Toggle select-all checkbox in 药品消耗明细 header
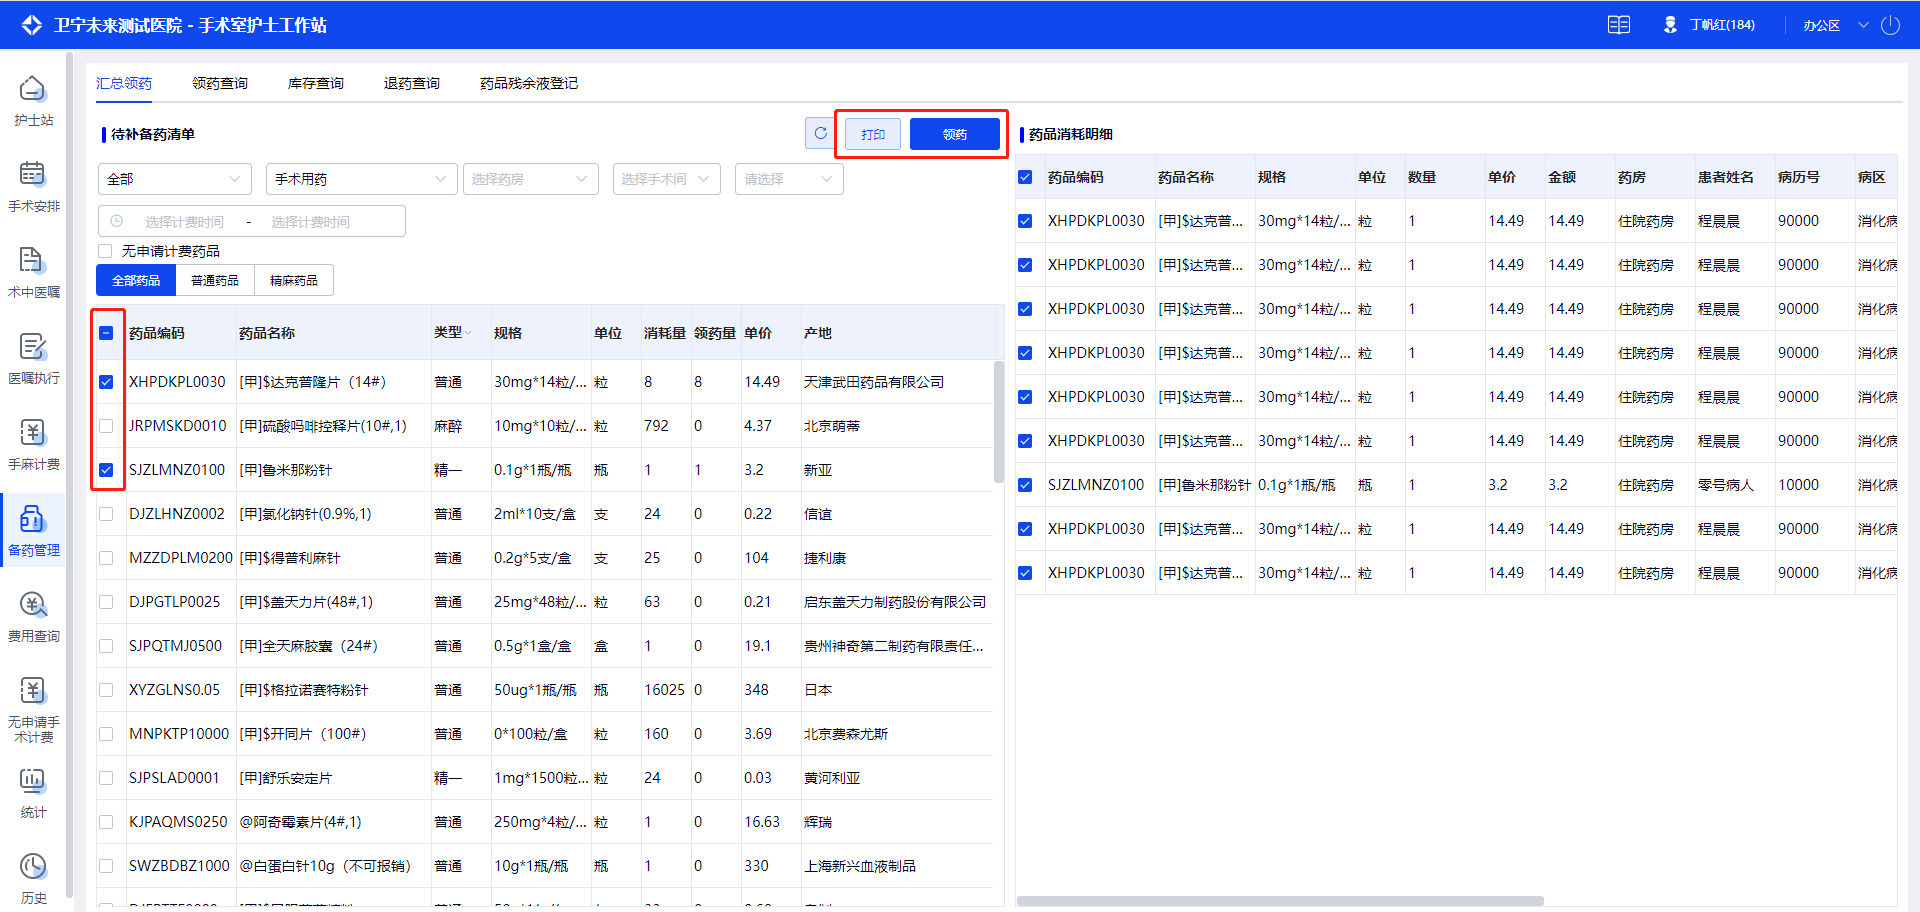The height and width of the screenshot is (912, 1920). [x=1025, y=177]
